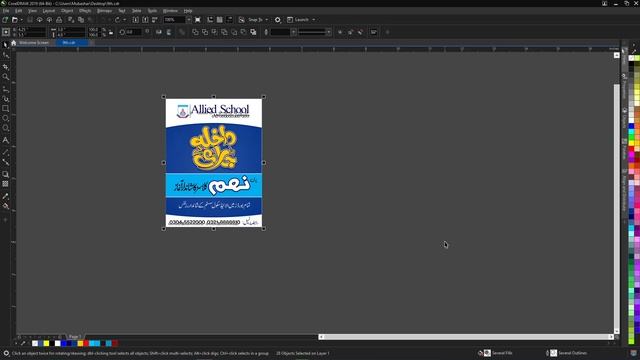Open the File menu

pos(6,11)
